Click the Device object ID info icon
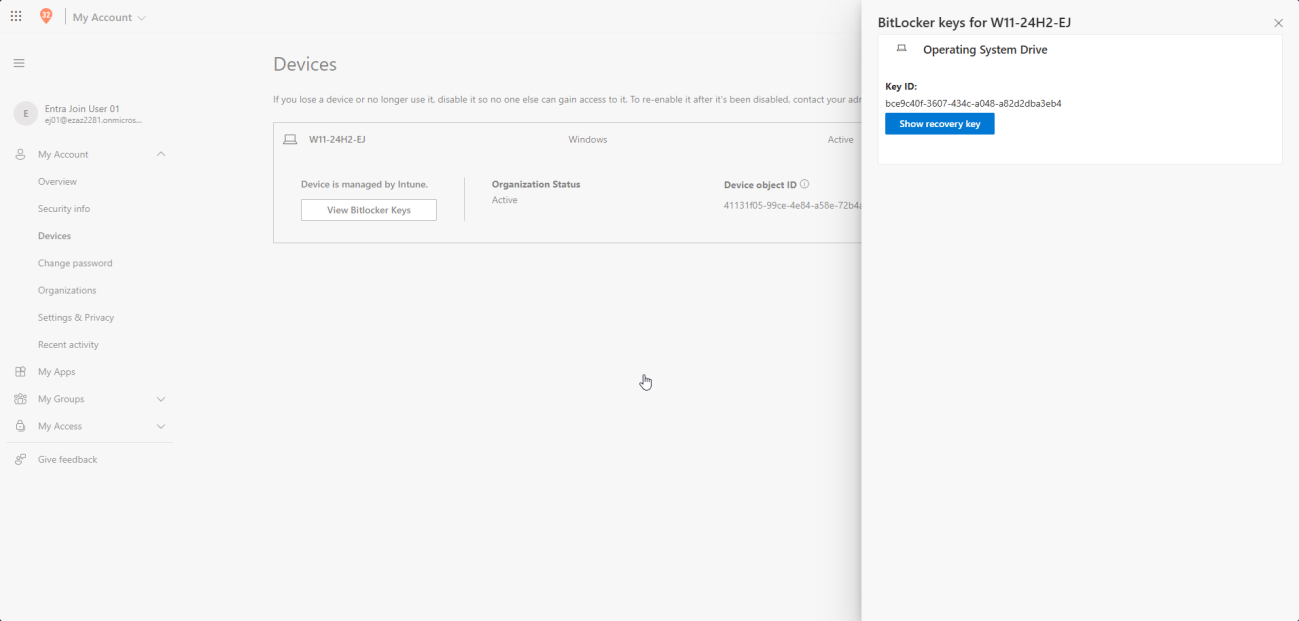Image resolution: width=1299 pixels, height=621 pixels. coord(804,184)
